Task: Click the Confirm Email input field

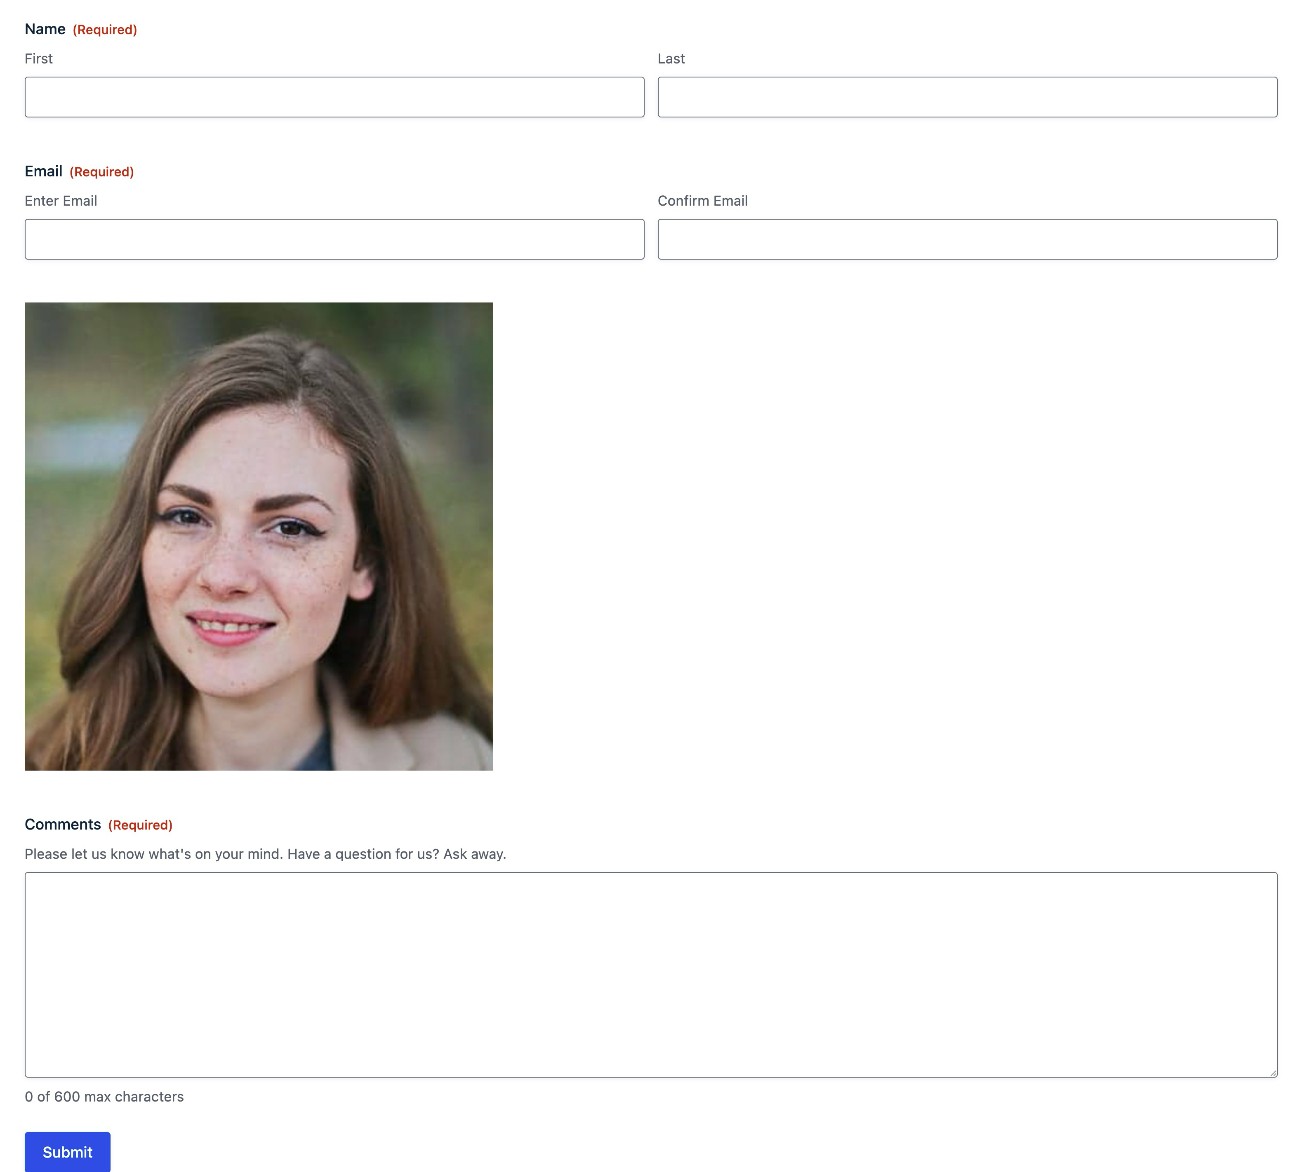Action: (966, 239)
